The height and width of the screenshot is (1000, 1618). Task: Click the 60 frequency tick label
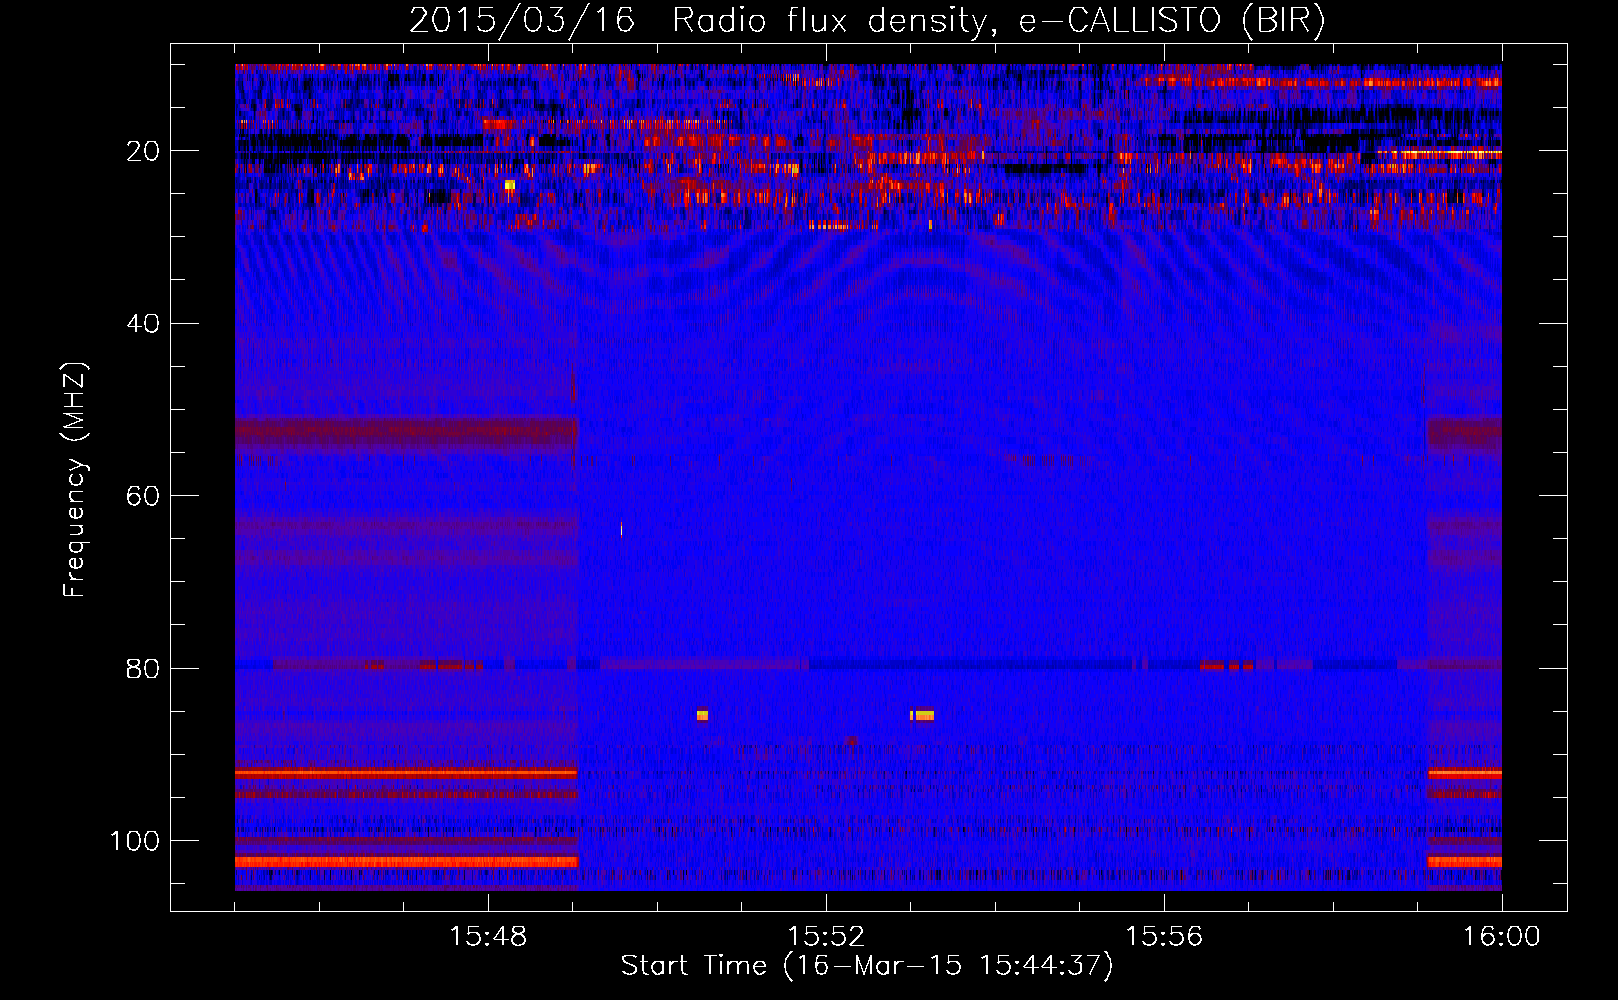(x=143, y=496)
